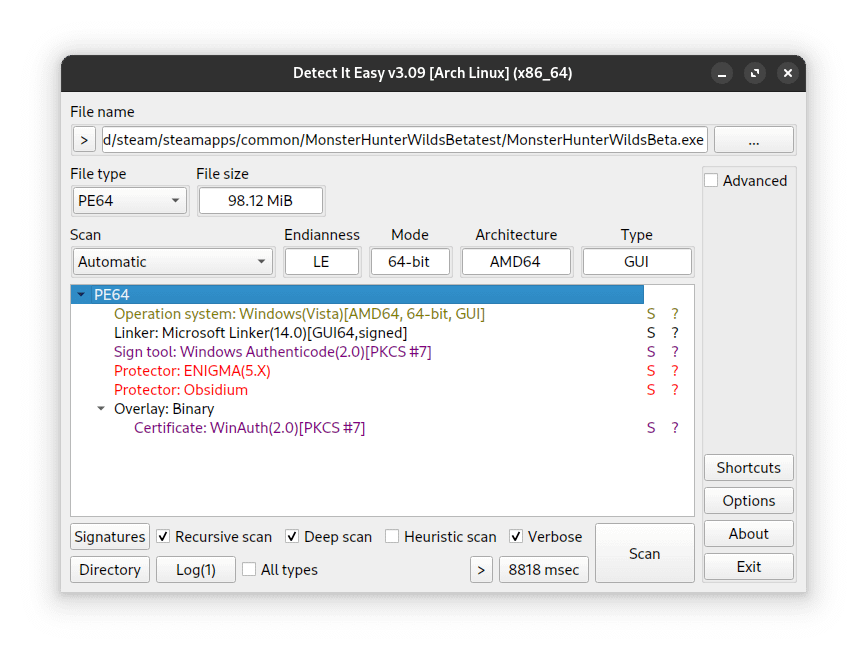Open the Scan mode Automatic dropdown
Image resolution: width=867 pixels, height=659 pixels.
pos(173,261)
